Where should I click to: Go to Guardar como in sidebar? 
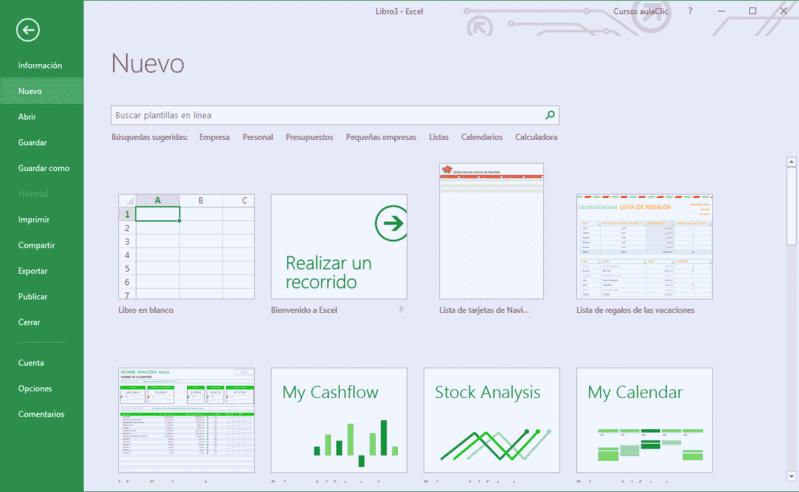click(44, 168)
